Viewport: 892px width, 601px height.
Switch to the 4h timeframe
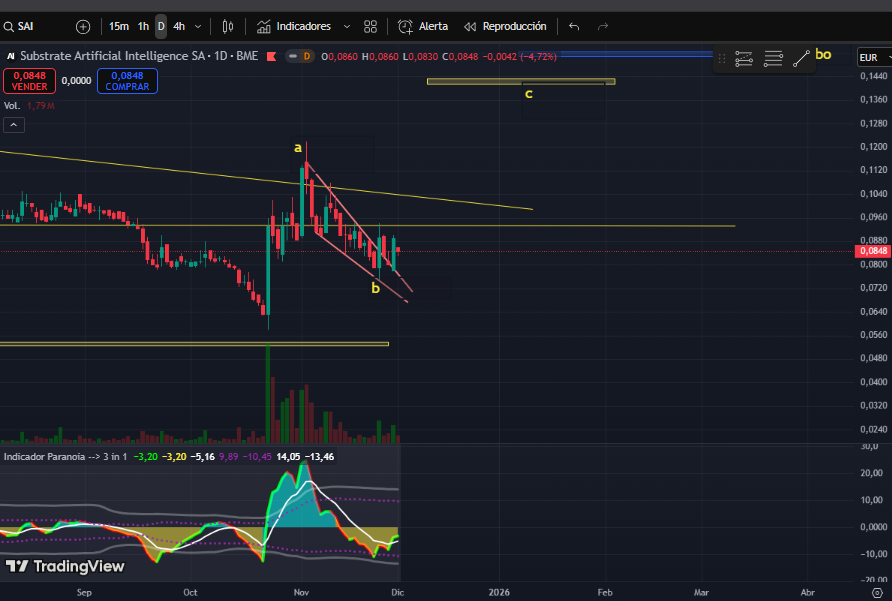pos(178,26)
